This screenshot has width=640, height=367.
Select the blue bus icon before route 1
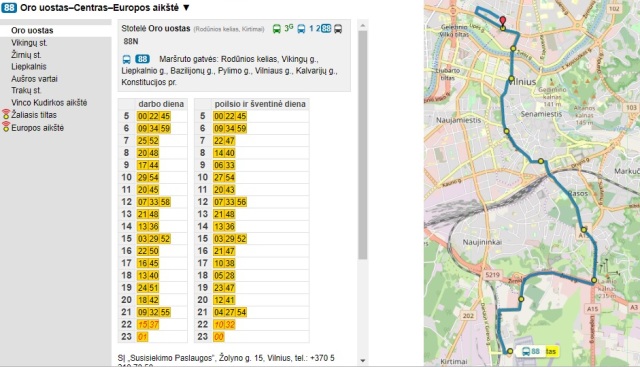301,29
